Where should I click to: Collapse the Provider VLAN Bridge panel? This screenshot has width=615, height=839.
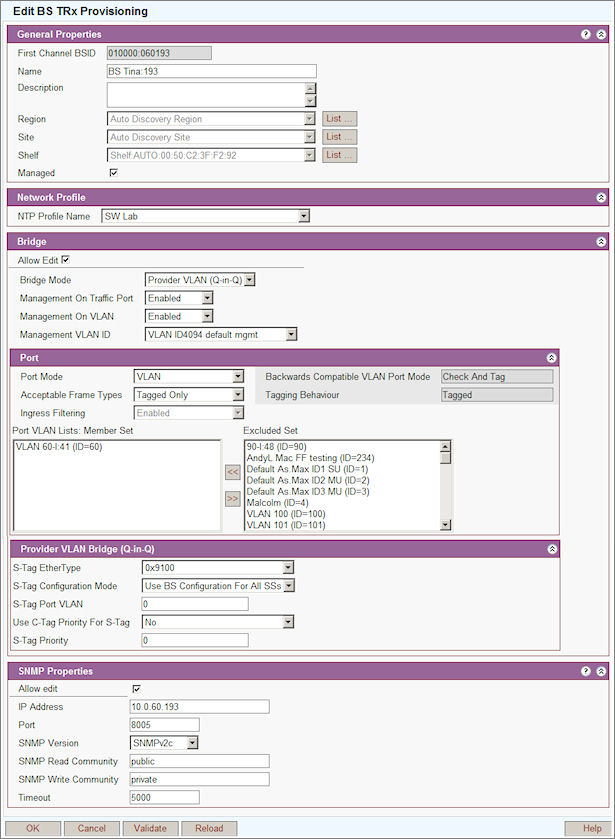(x=551, y=549)
